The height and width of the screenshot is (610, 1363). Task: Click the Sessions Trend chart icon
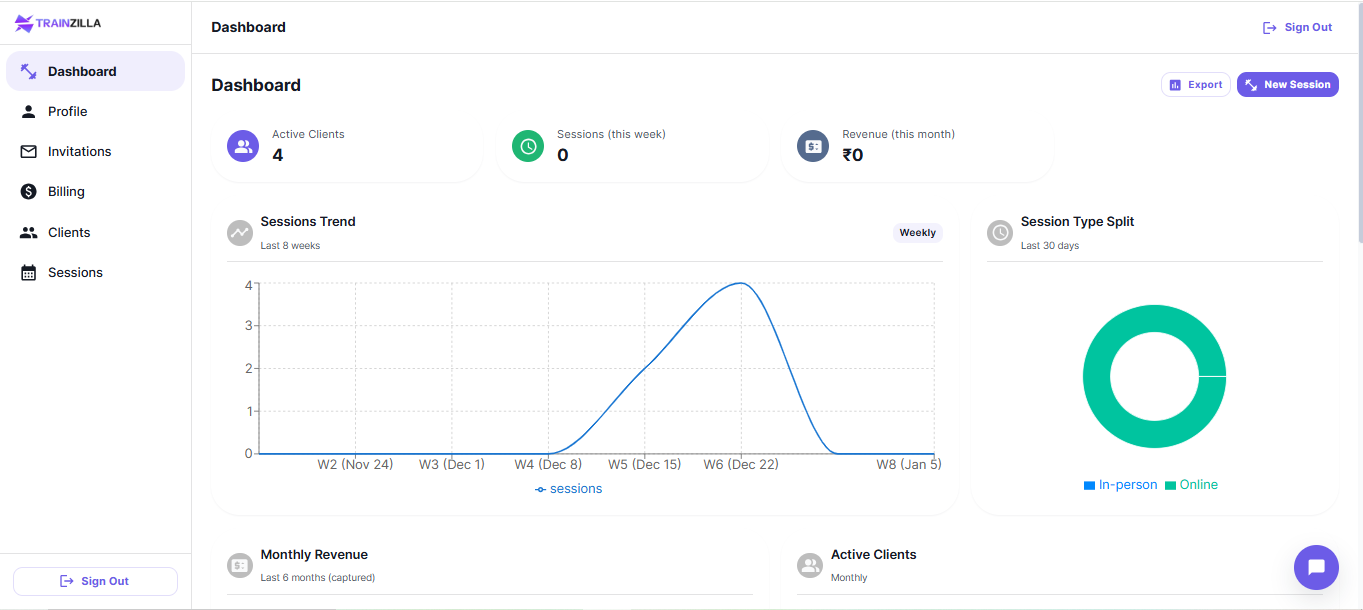[239, 233]
